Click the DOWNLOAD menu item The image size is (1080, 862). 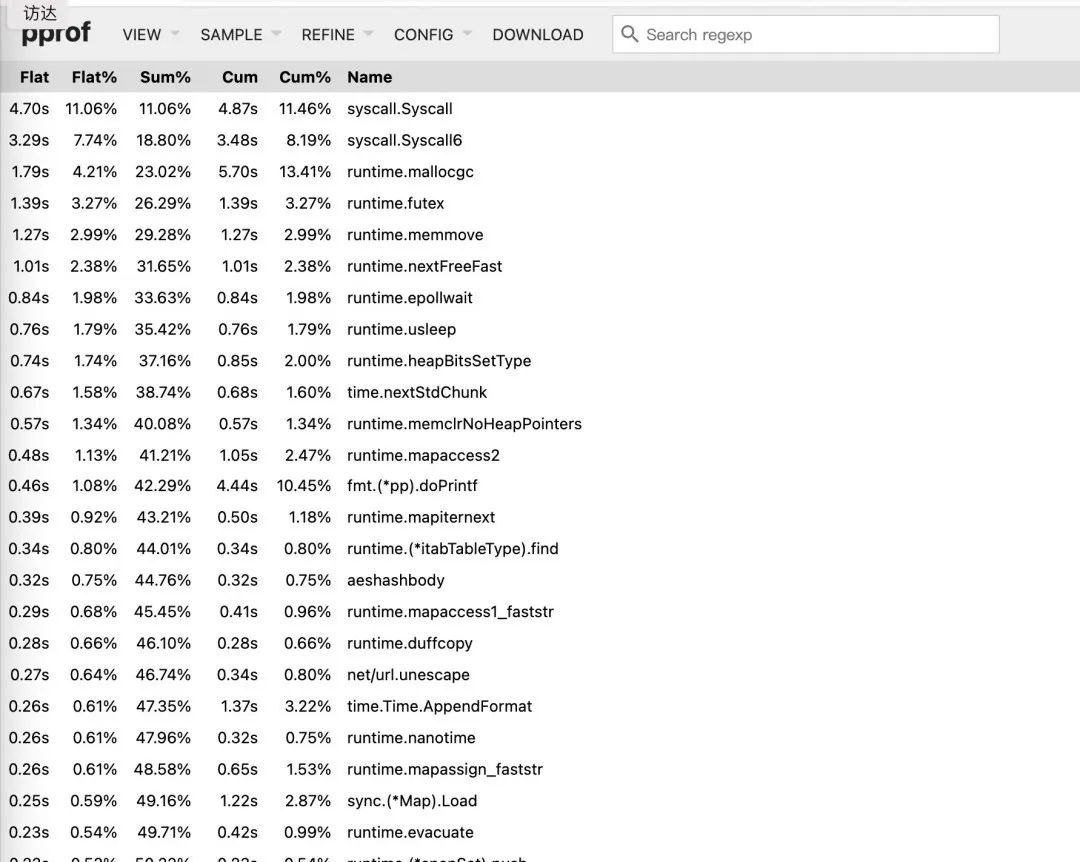(x=537, y=34)
